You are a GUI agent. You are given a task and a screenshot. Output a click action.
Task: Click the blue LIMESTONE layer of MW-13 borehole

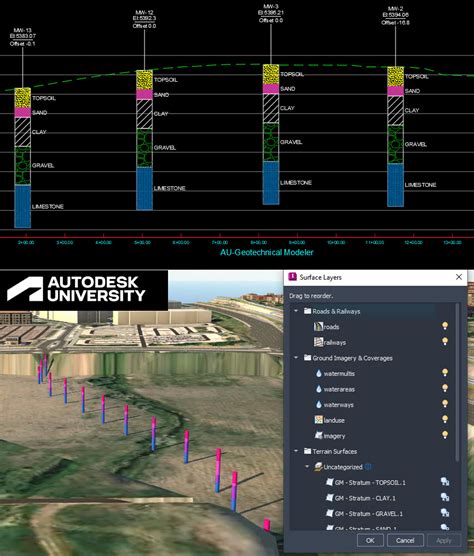(x=22, y=206)
